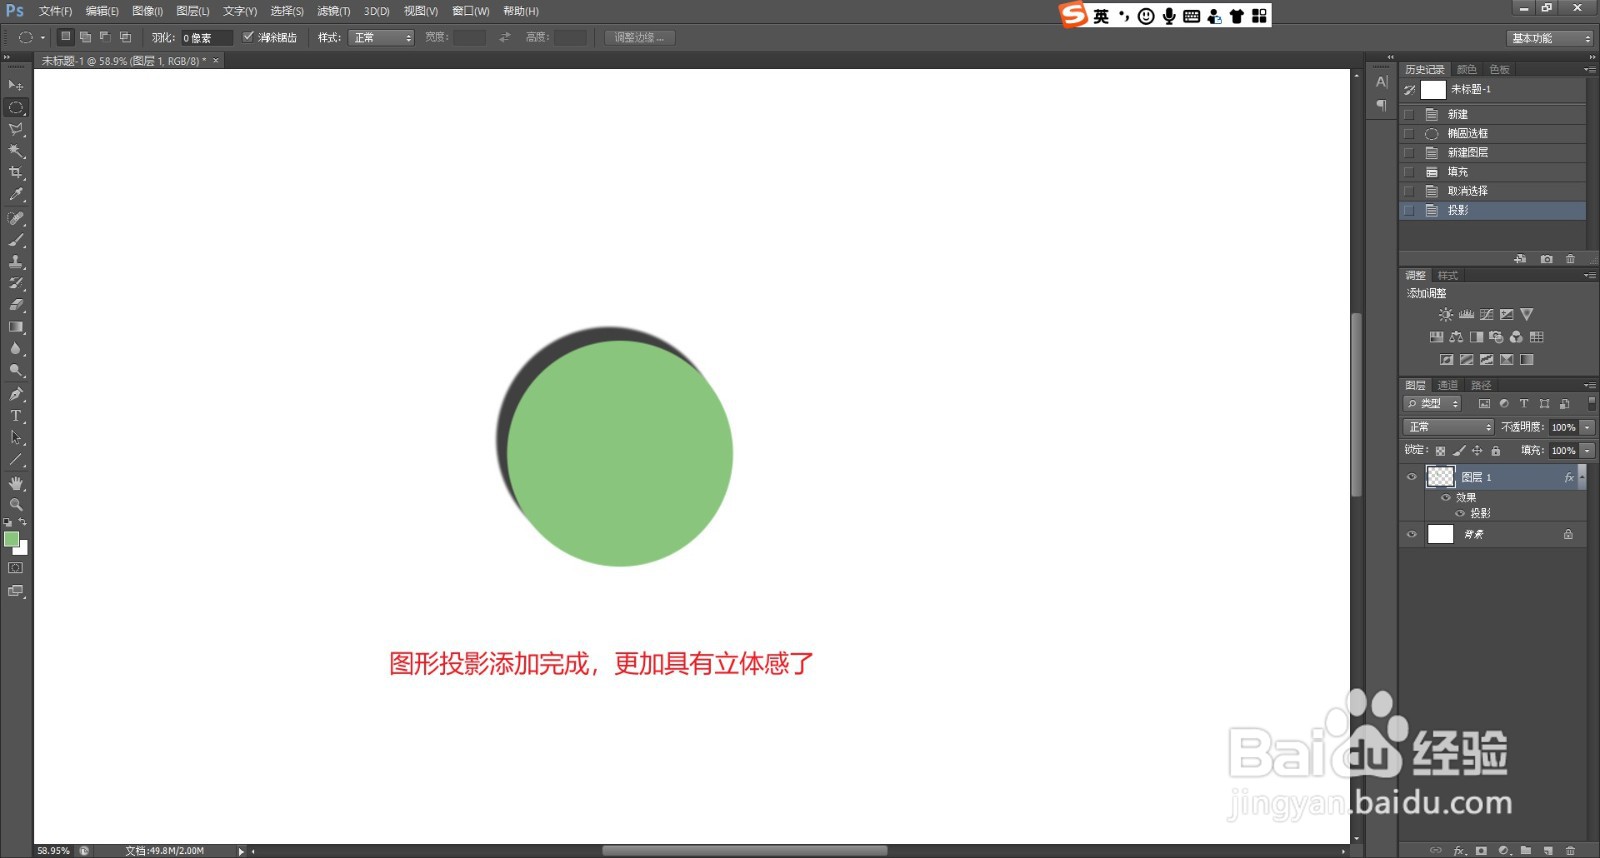Select the Brush tool

[16, 240]
